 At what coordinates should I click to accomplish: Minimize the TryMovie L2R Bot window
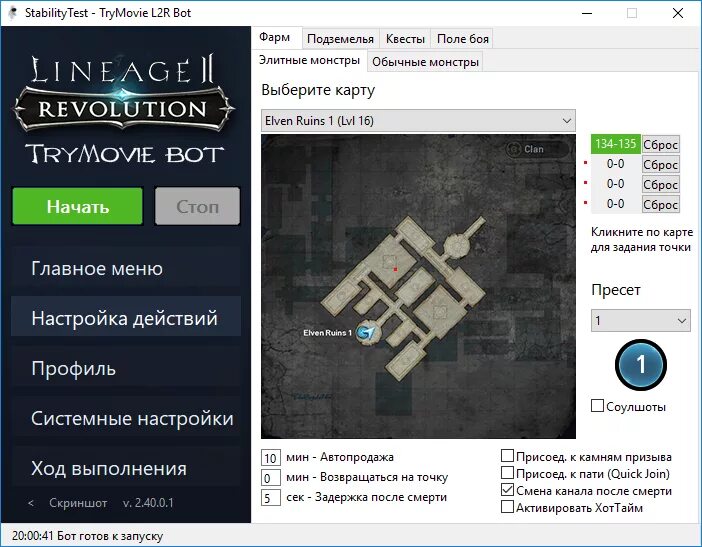click(587, 13)
